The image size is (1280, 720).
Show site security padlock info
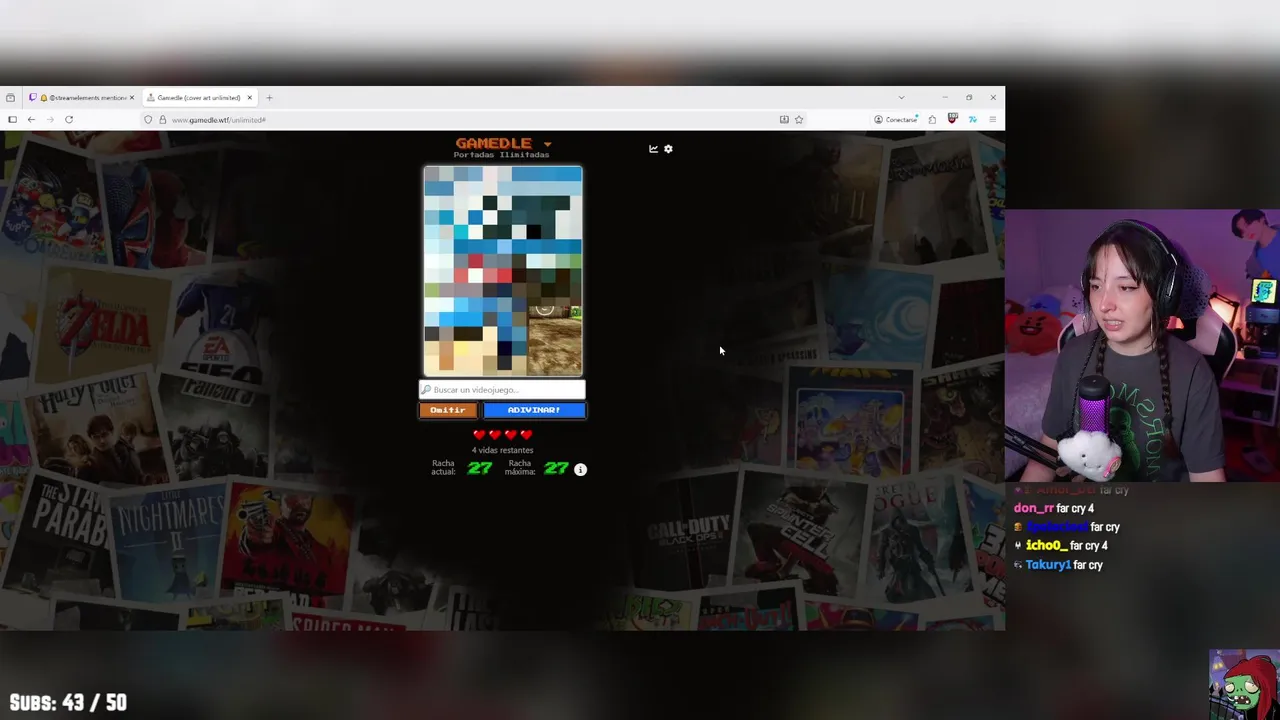click(162, 120)
